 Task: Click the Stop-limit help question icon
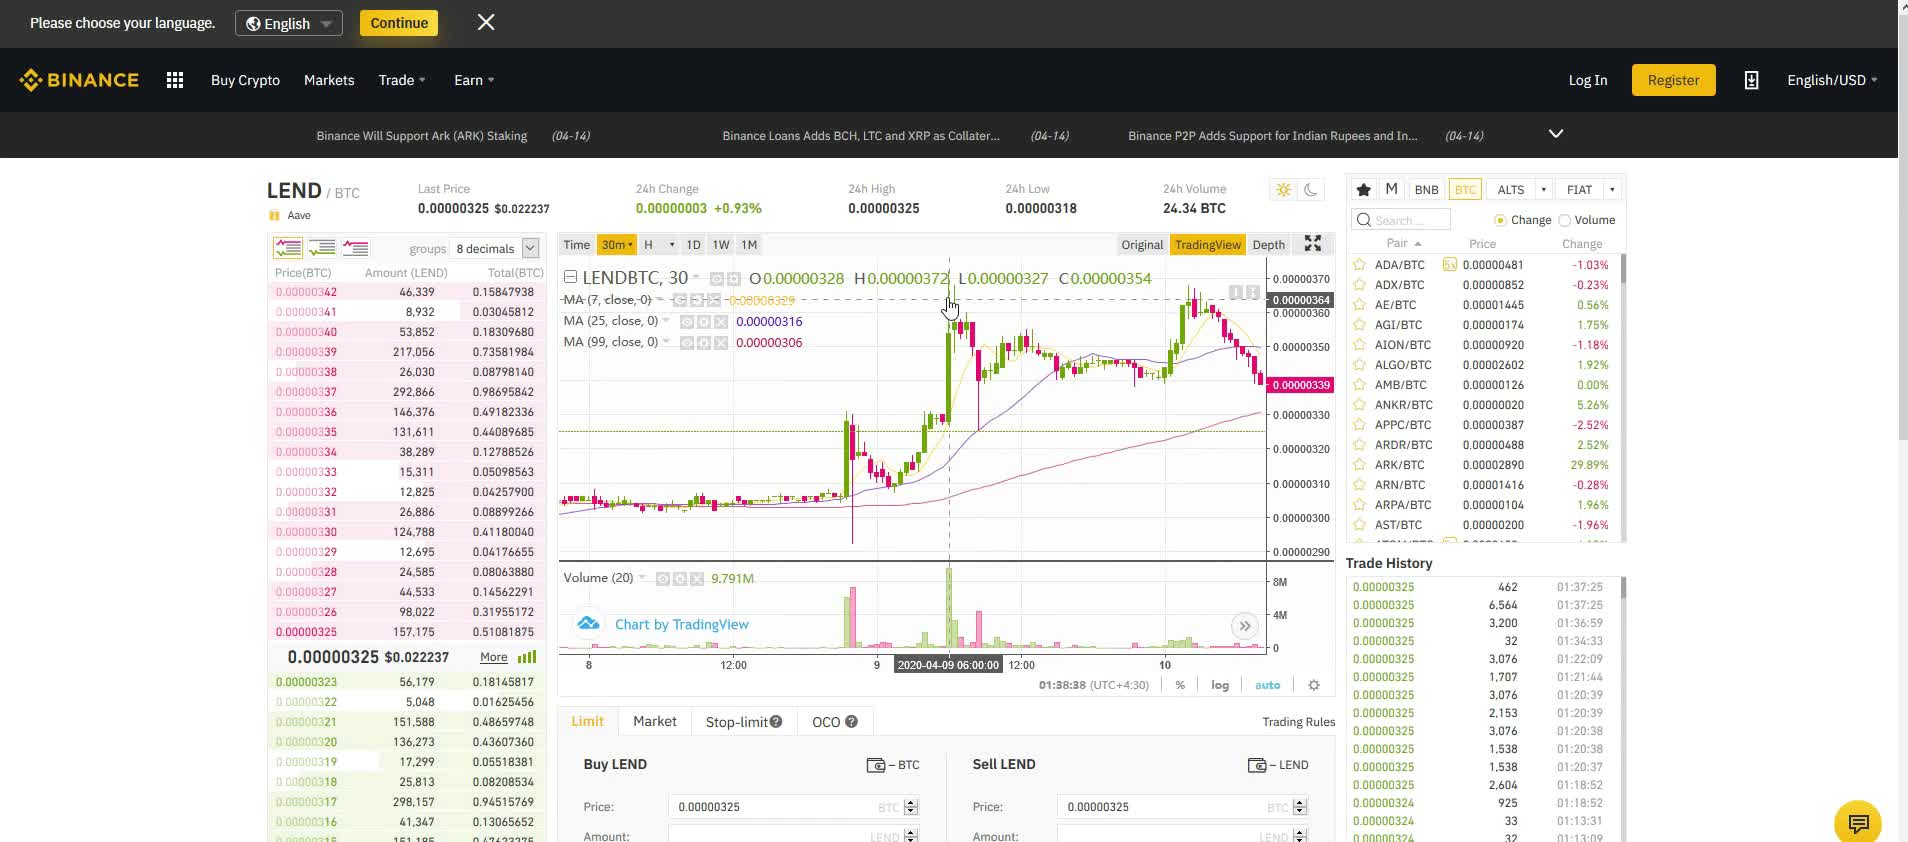(x=776, y=722)
